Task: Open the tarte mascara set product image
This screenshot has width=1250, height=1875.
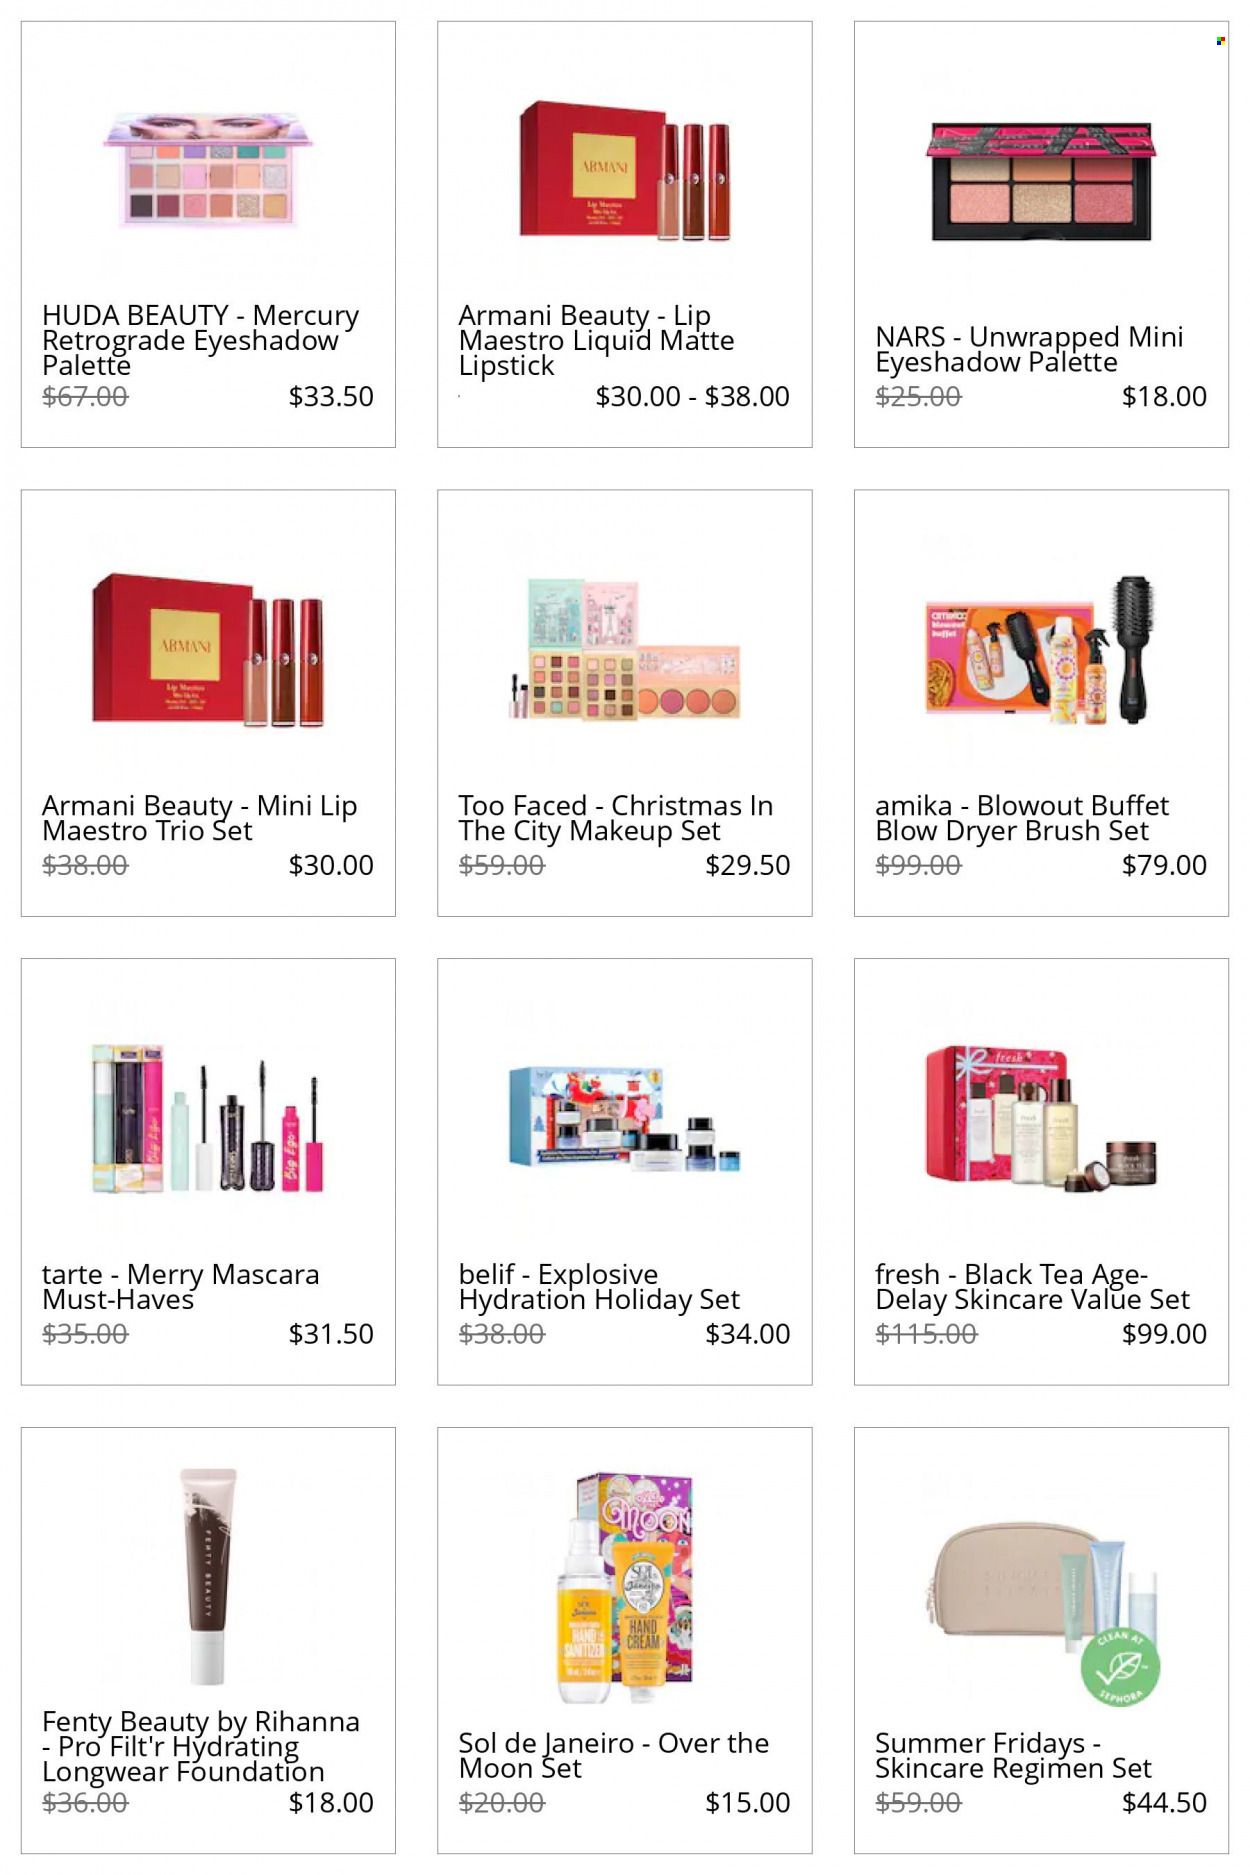Action: point(208,1119)
